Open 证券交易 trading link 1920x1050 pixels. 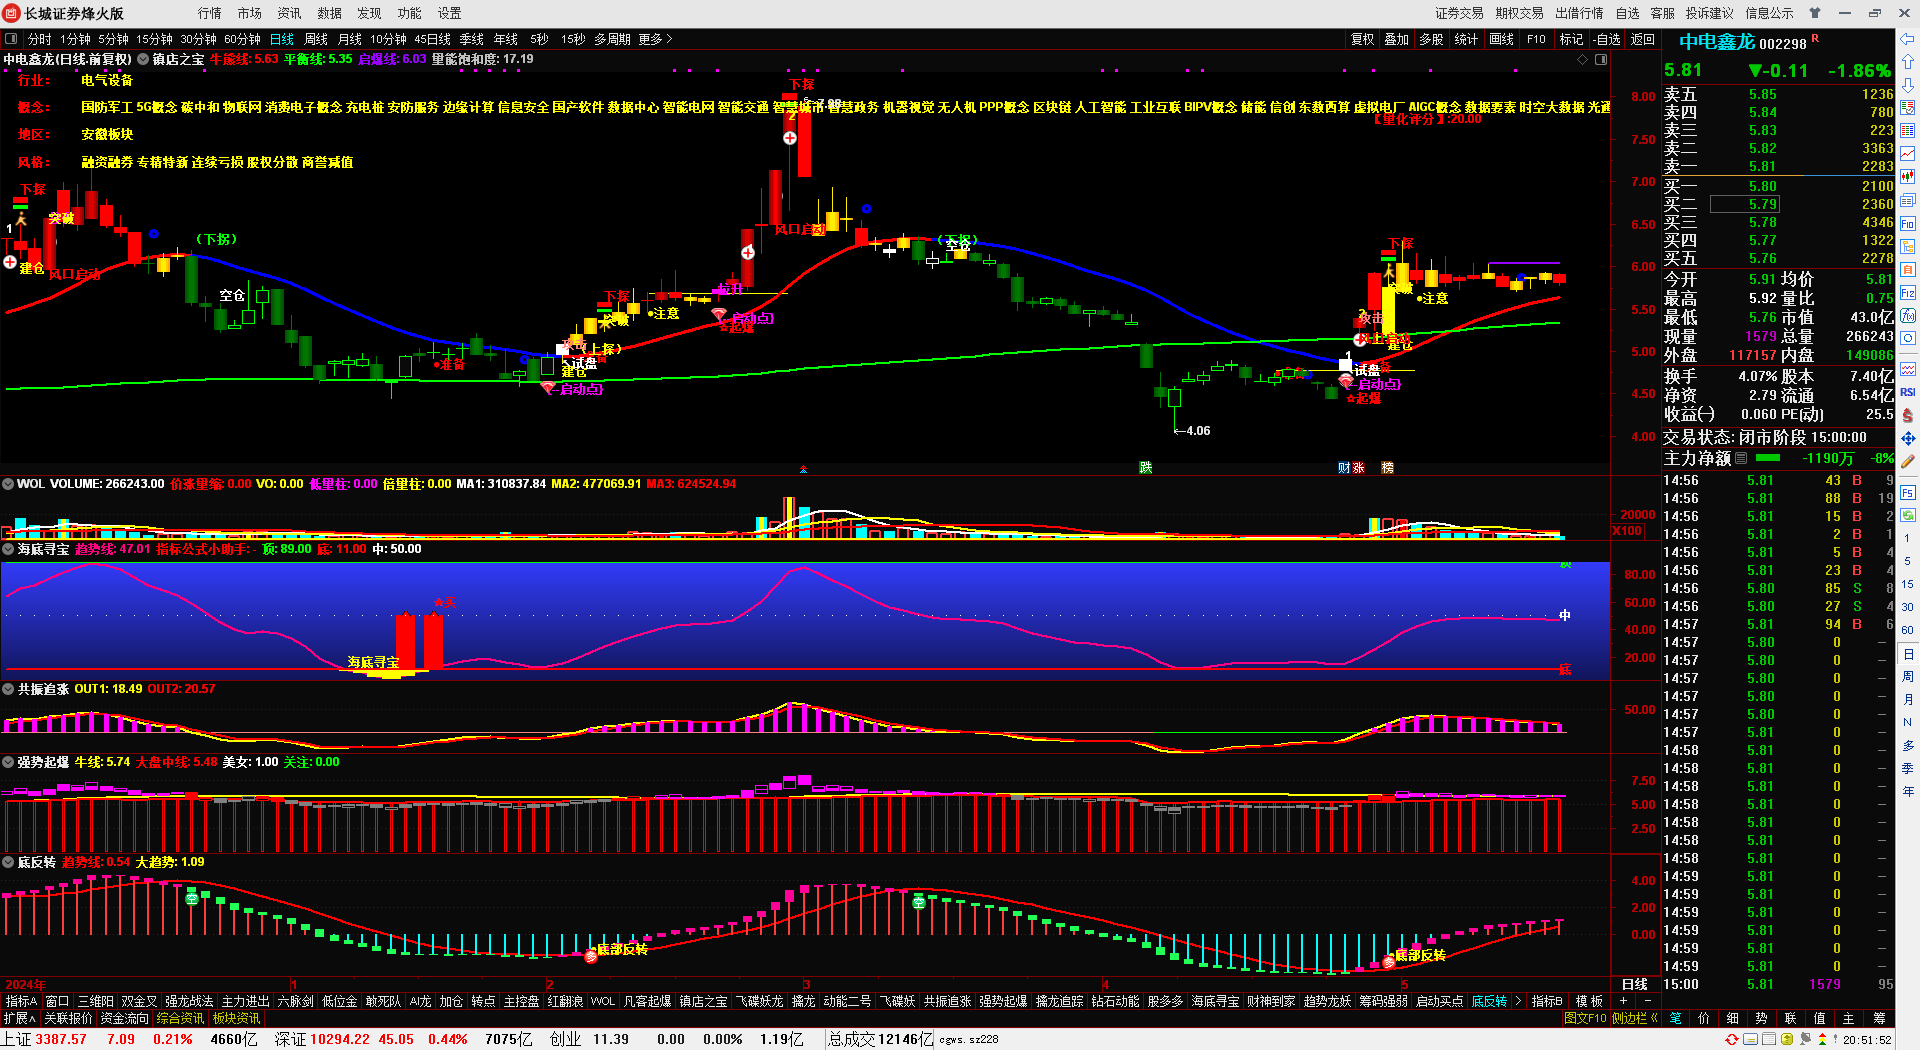(1460, 13)
